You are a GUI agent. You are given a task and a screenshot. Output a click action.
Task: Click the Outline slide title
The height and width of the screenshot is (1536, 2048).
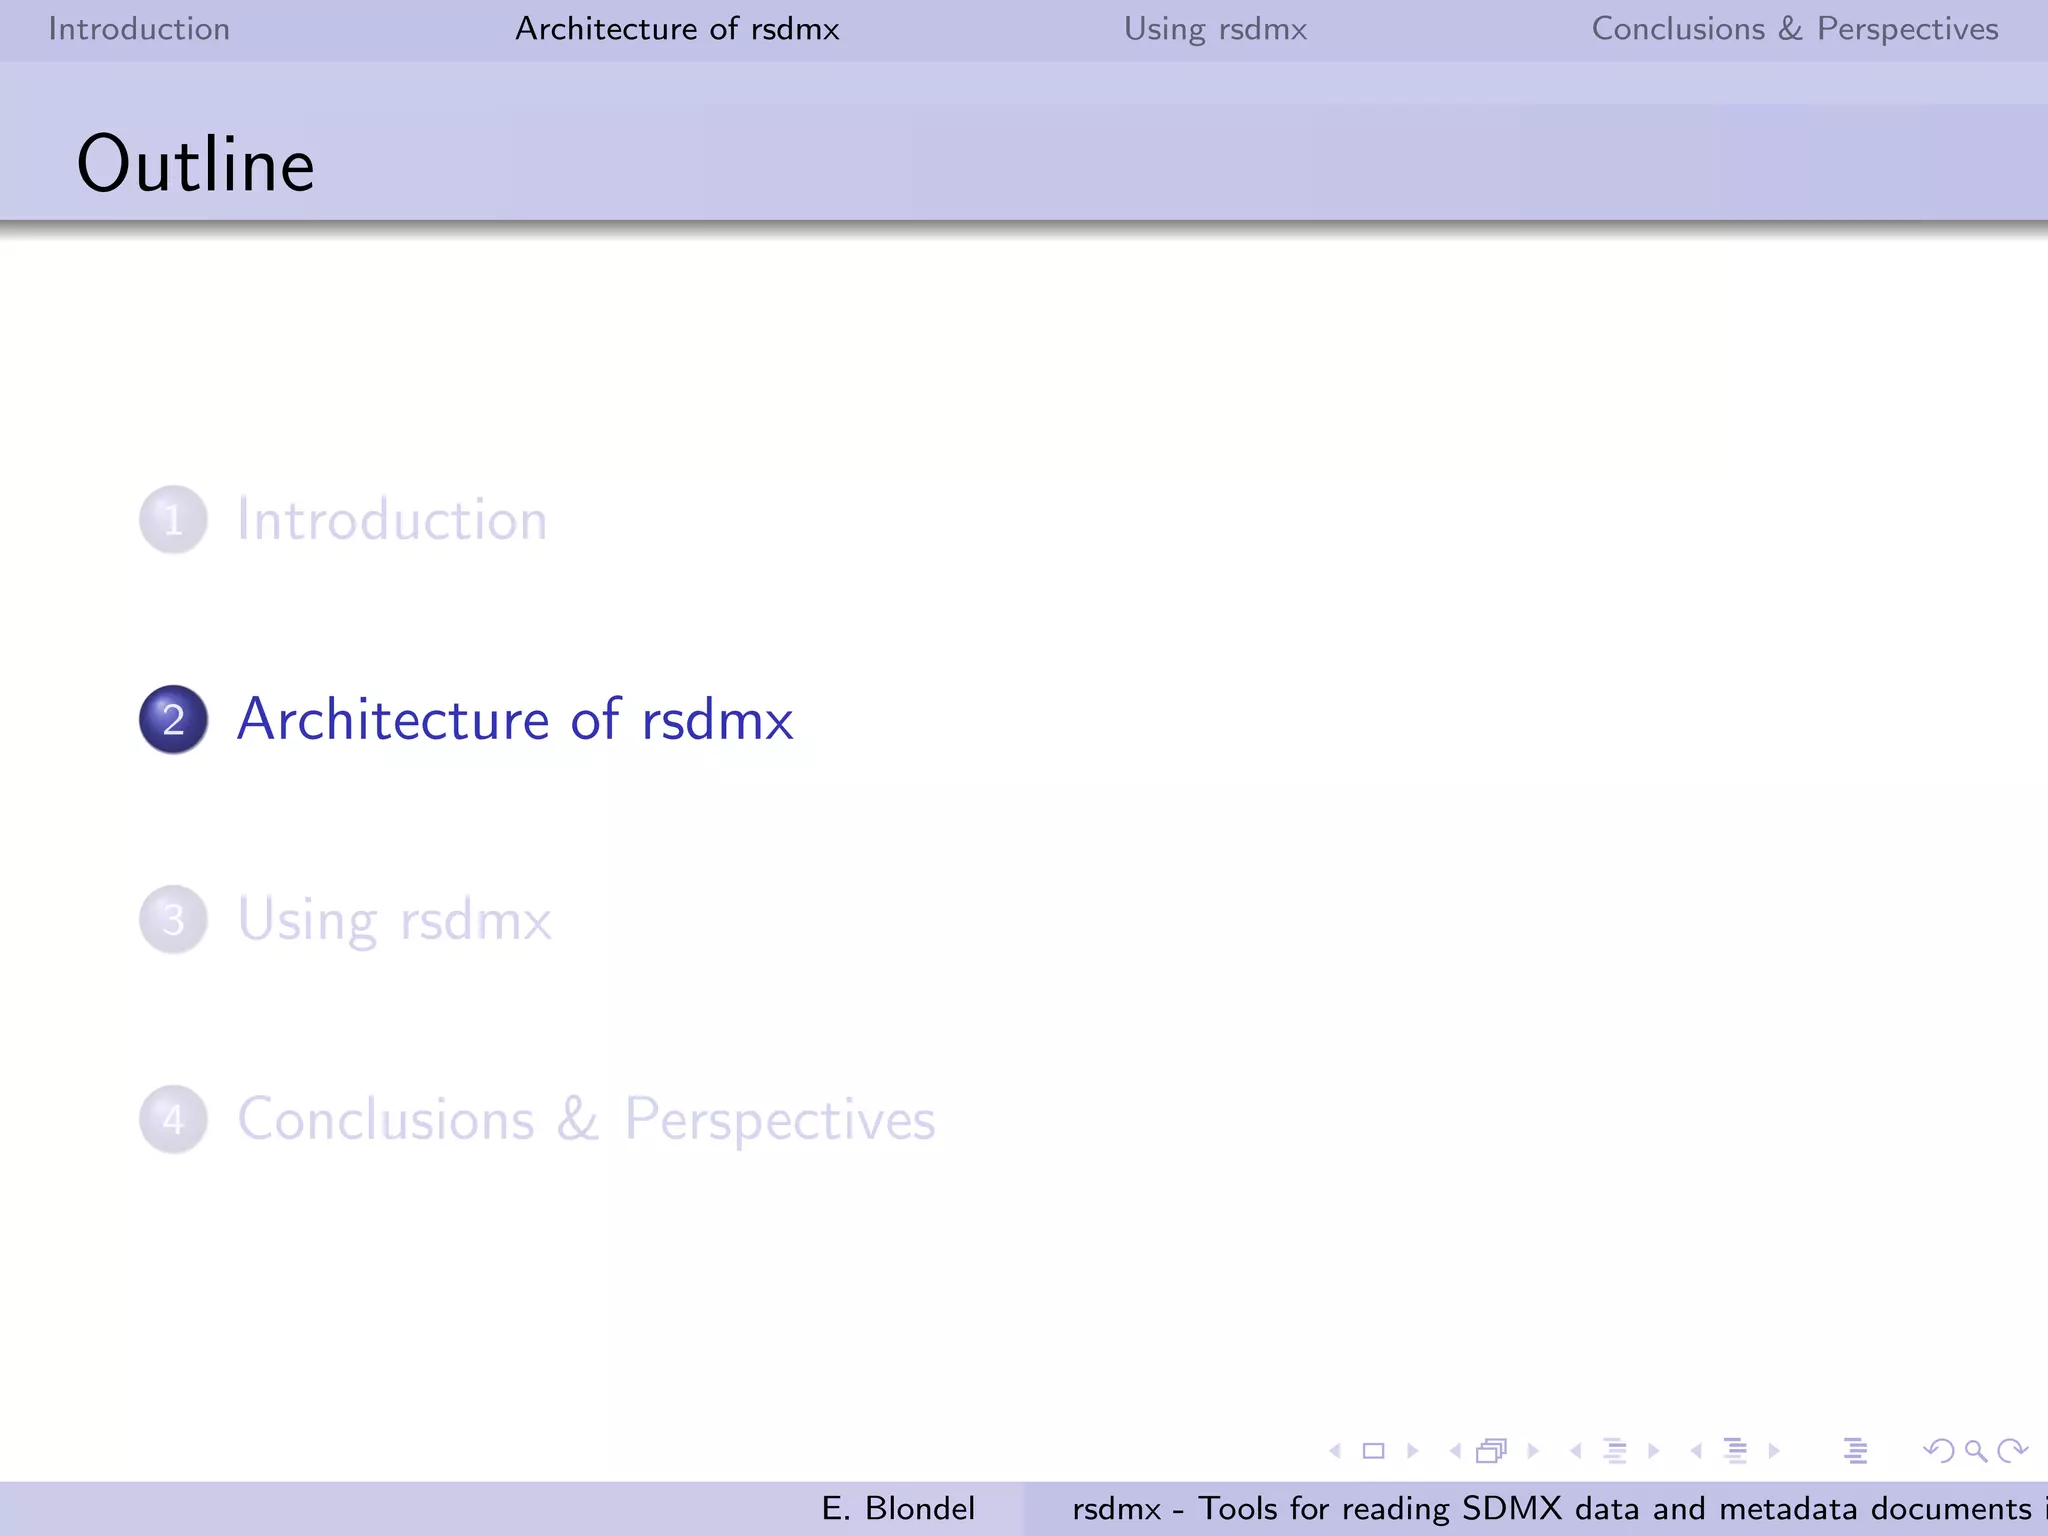click(196, 163)
